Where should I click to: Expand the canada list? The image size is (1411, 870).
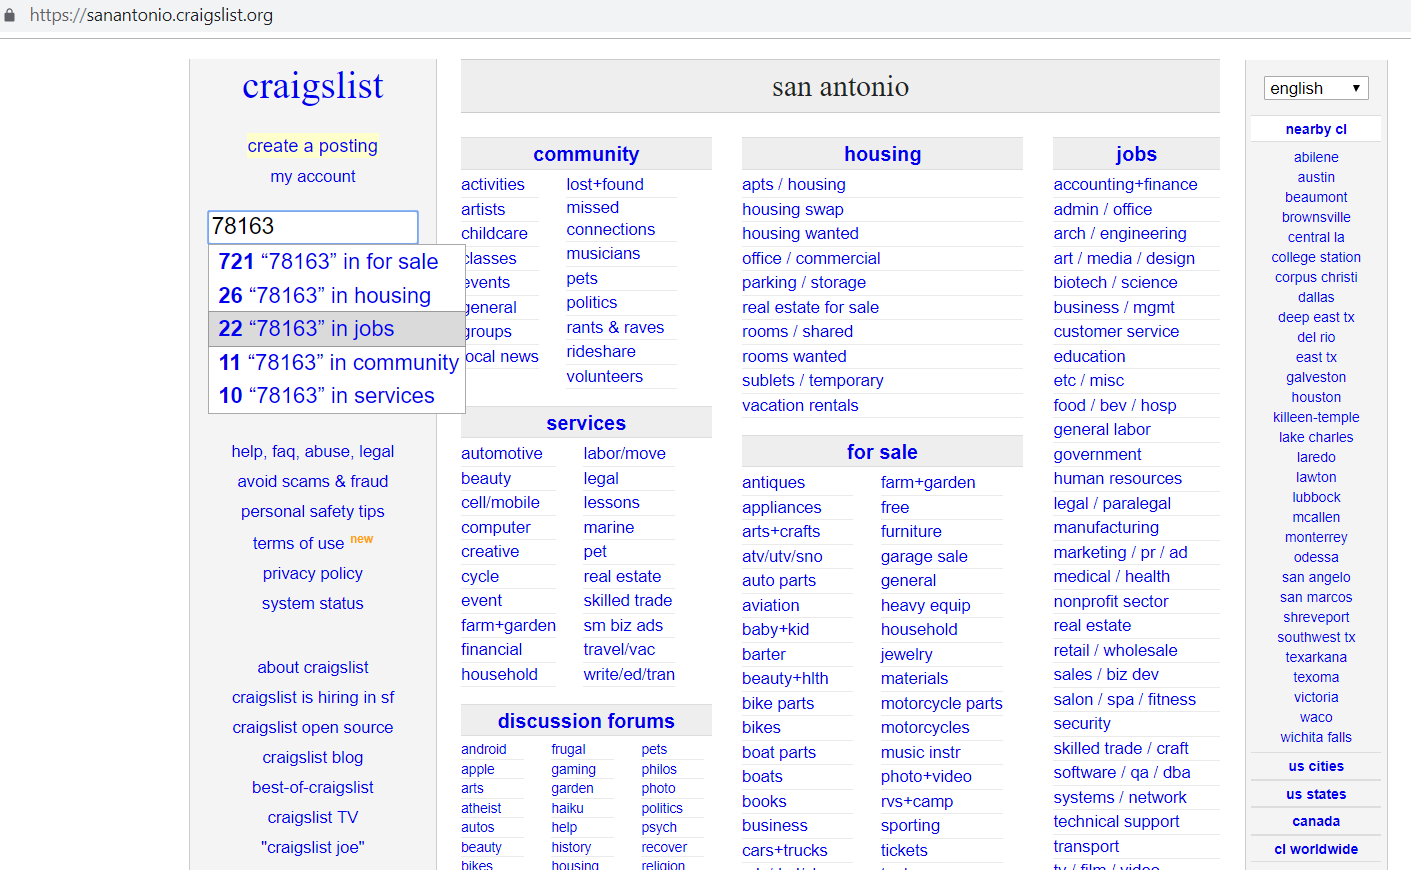(x=1316, y=821)
